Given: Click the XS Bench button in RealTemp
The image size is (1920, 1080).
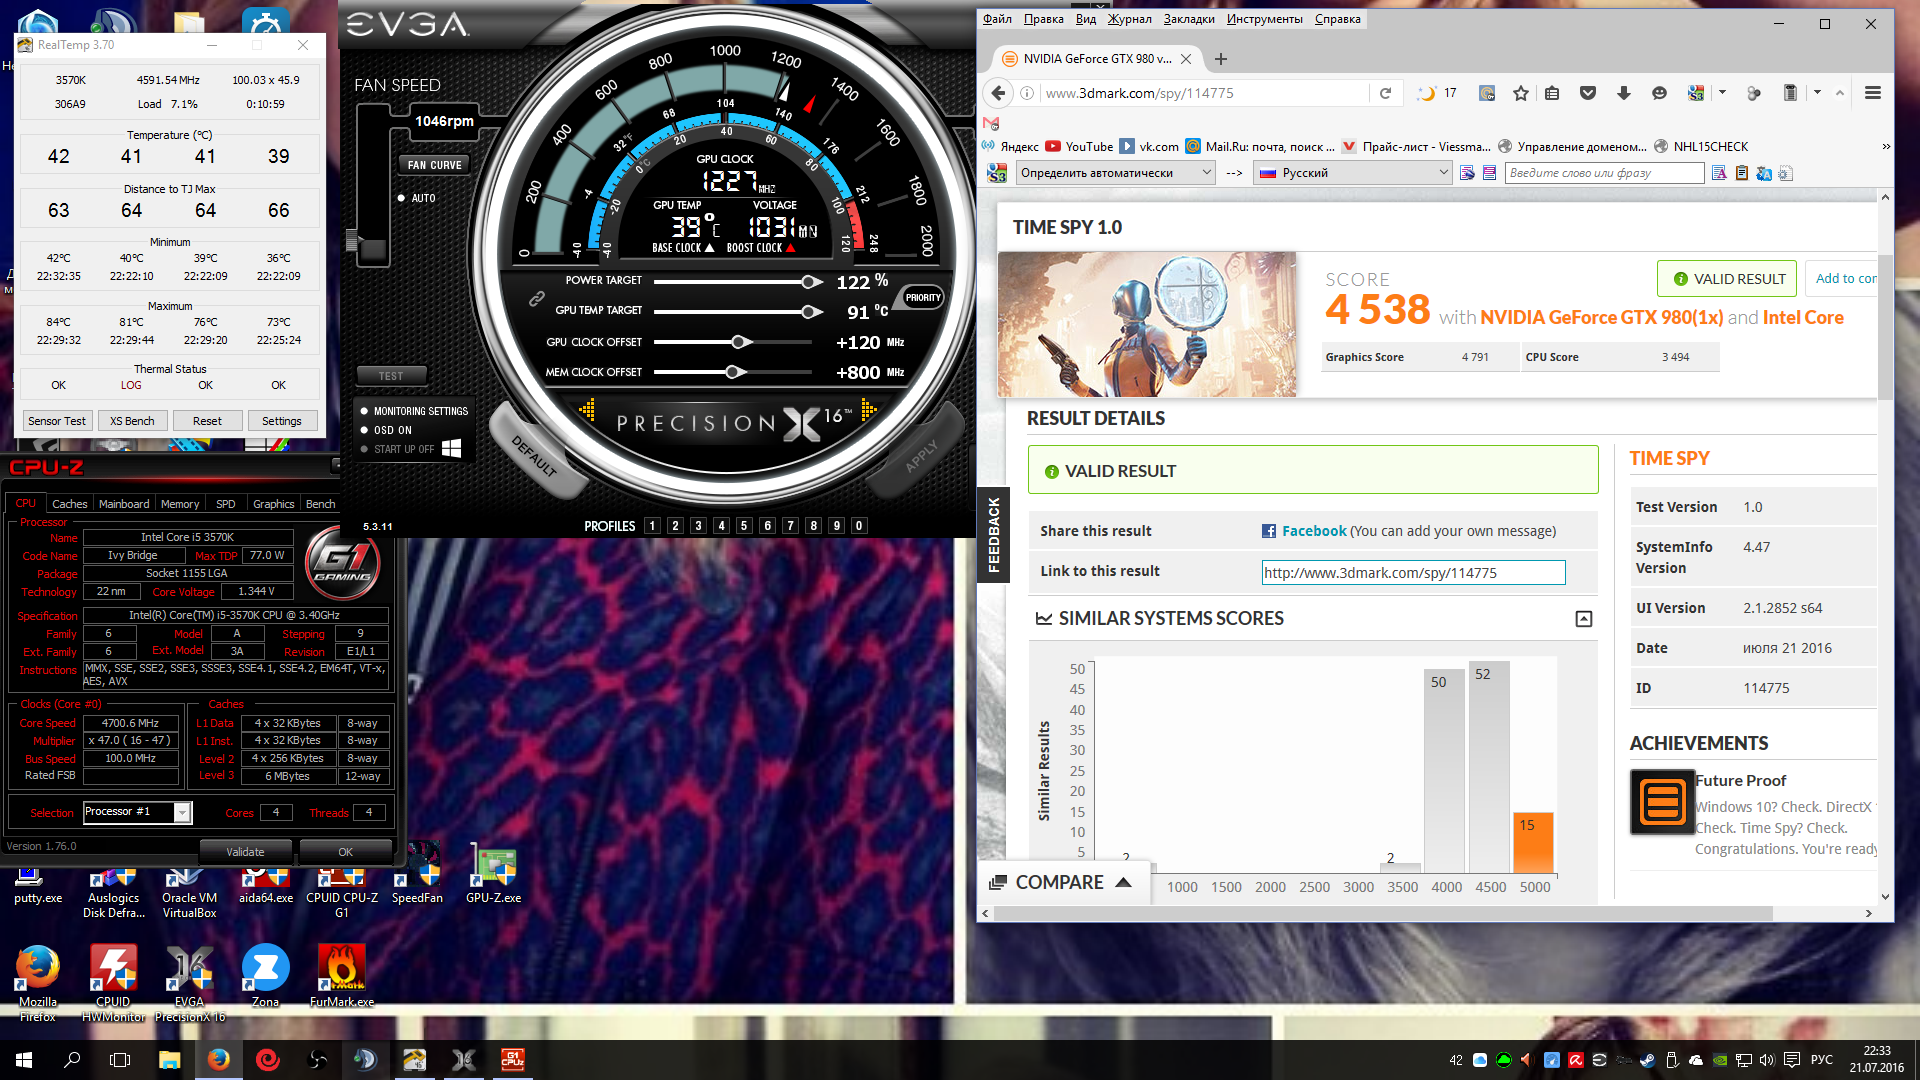Looking at the screenshot, I should [132, 421].
